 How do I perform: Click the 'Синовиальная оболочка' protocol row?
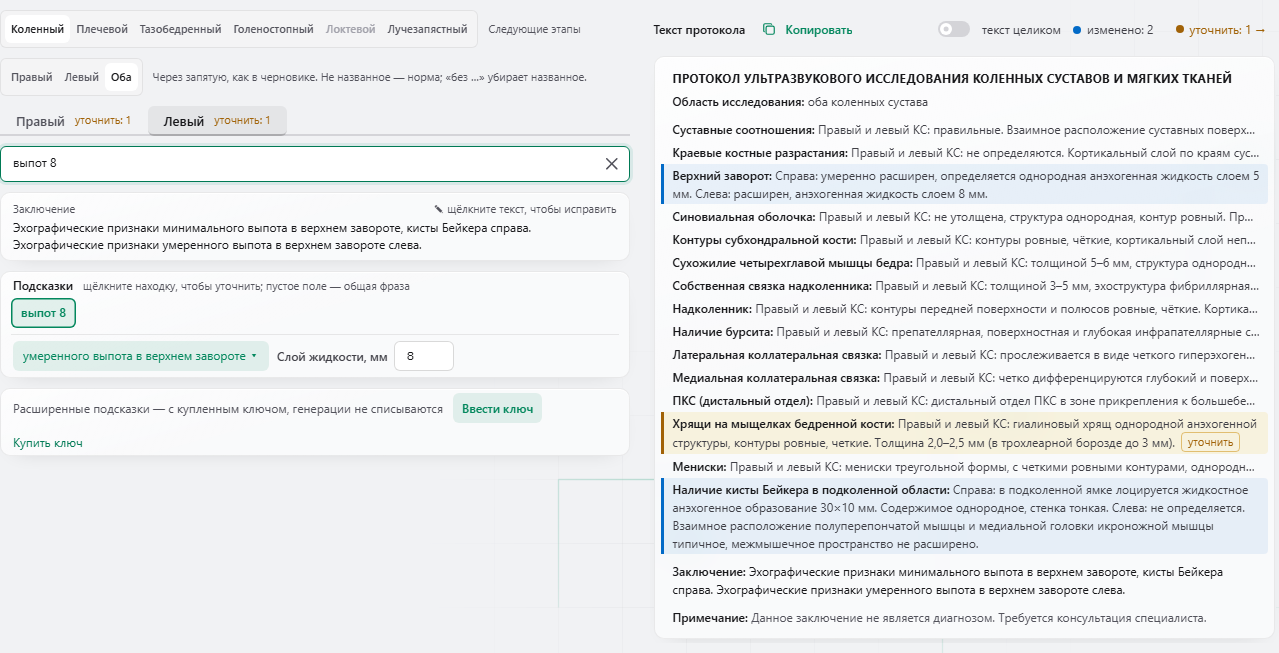963,216
